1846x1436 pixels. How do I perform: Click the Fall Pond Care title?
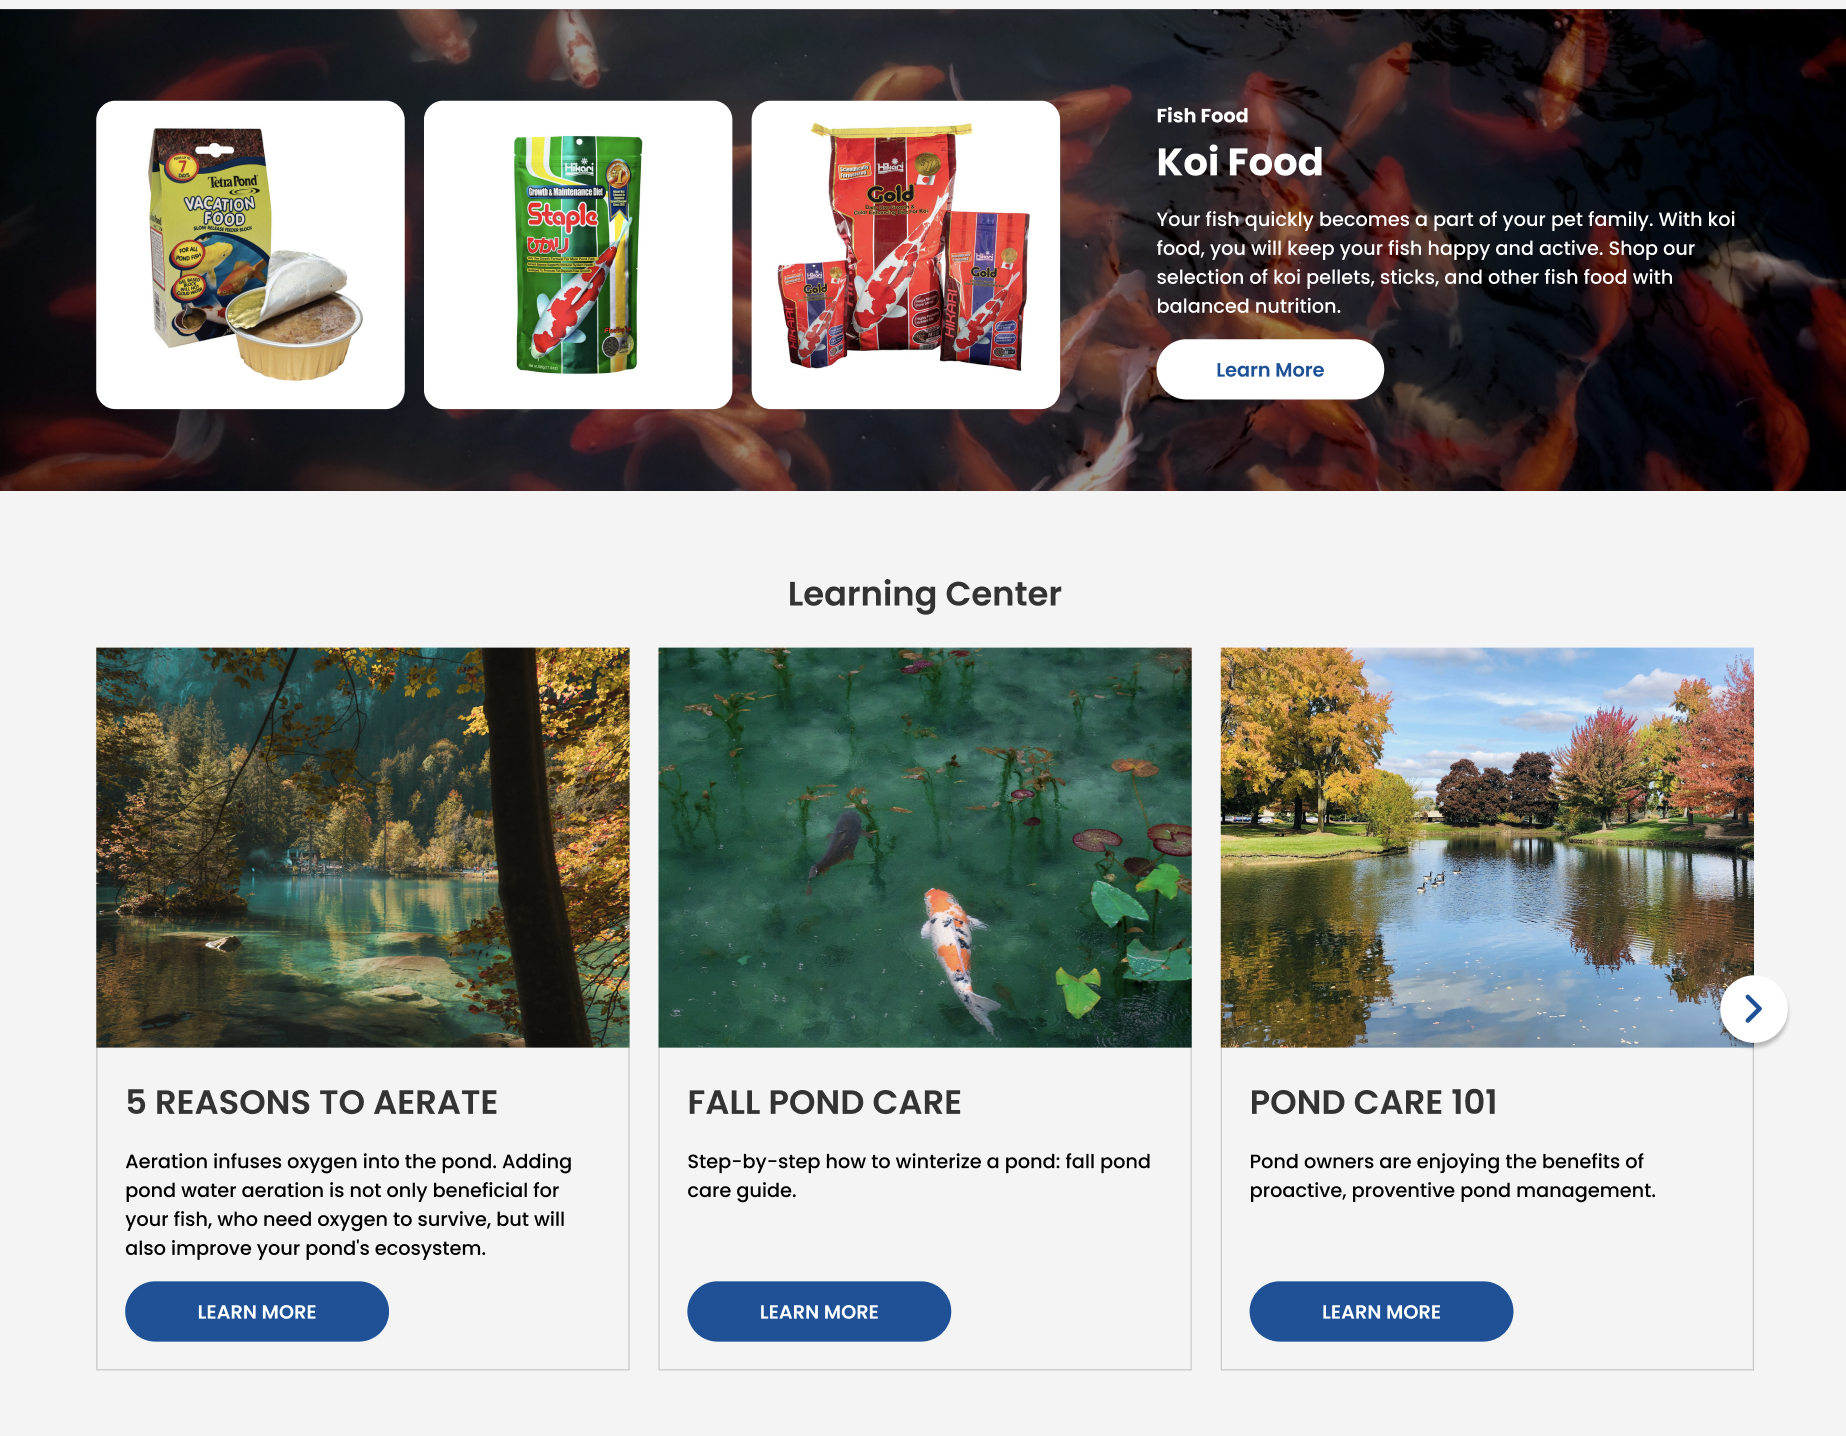[x=824, y=1102]
